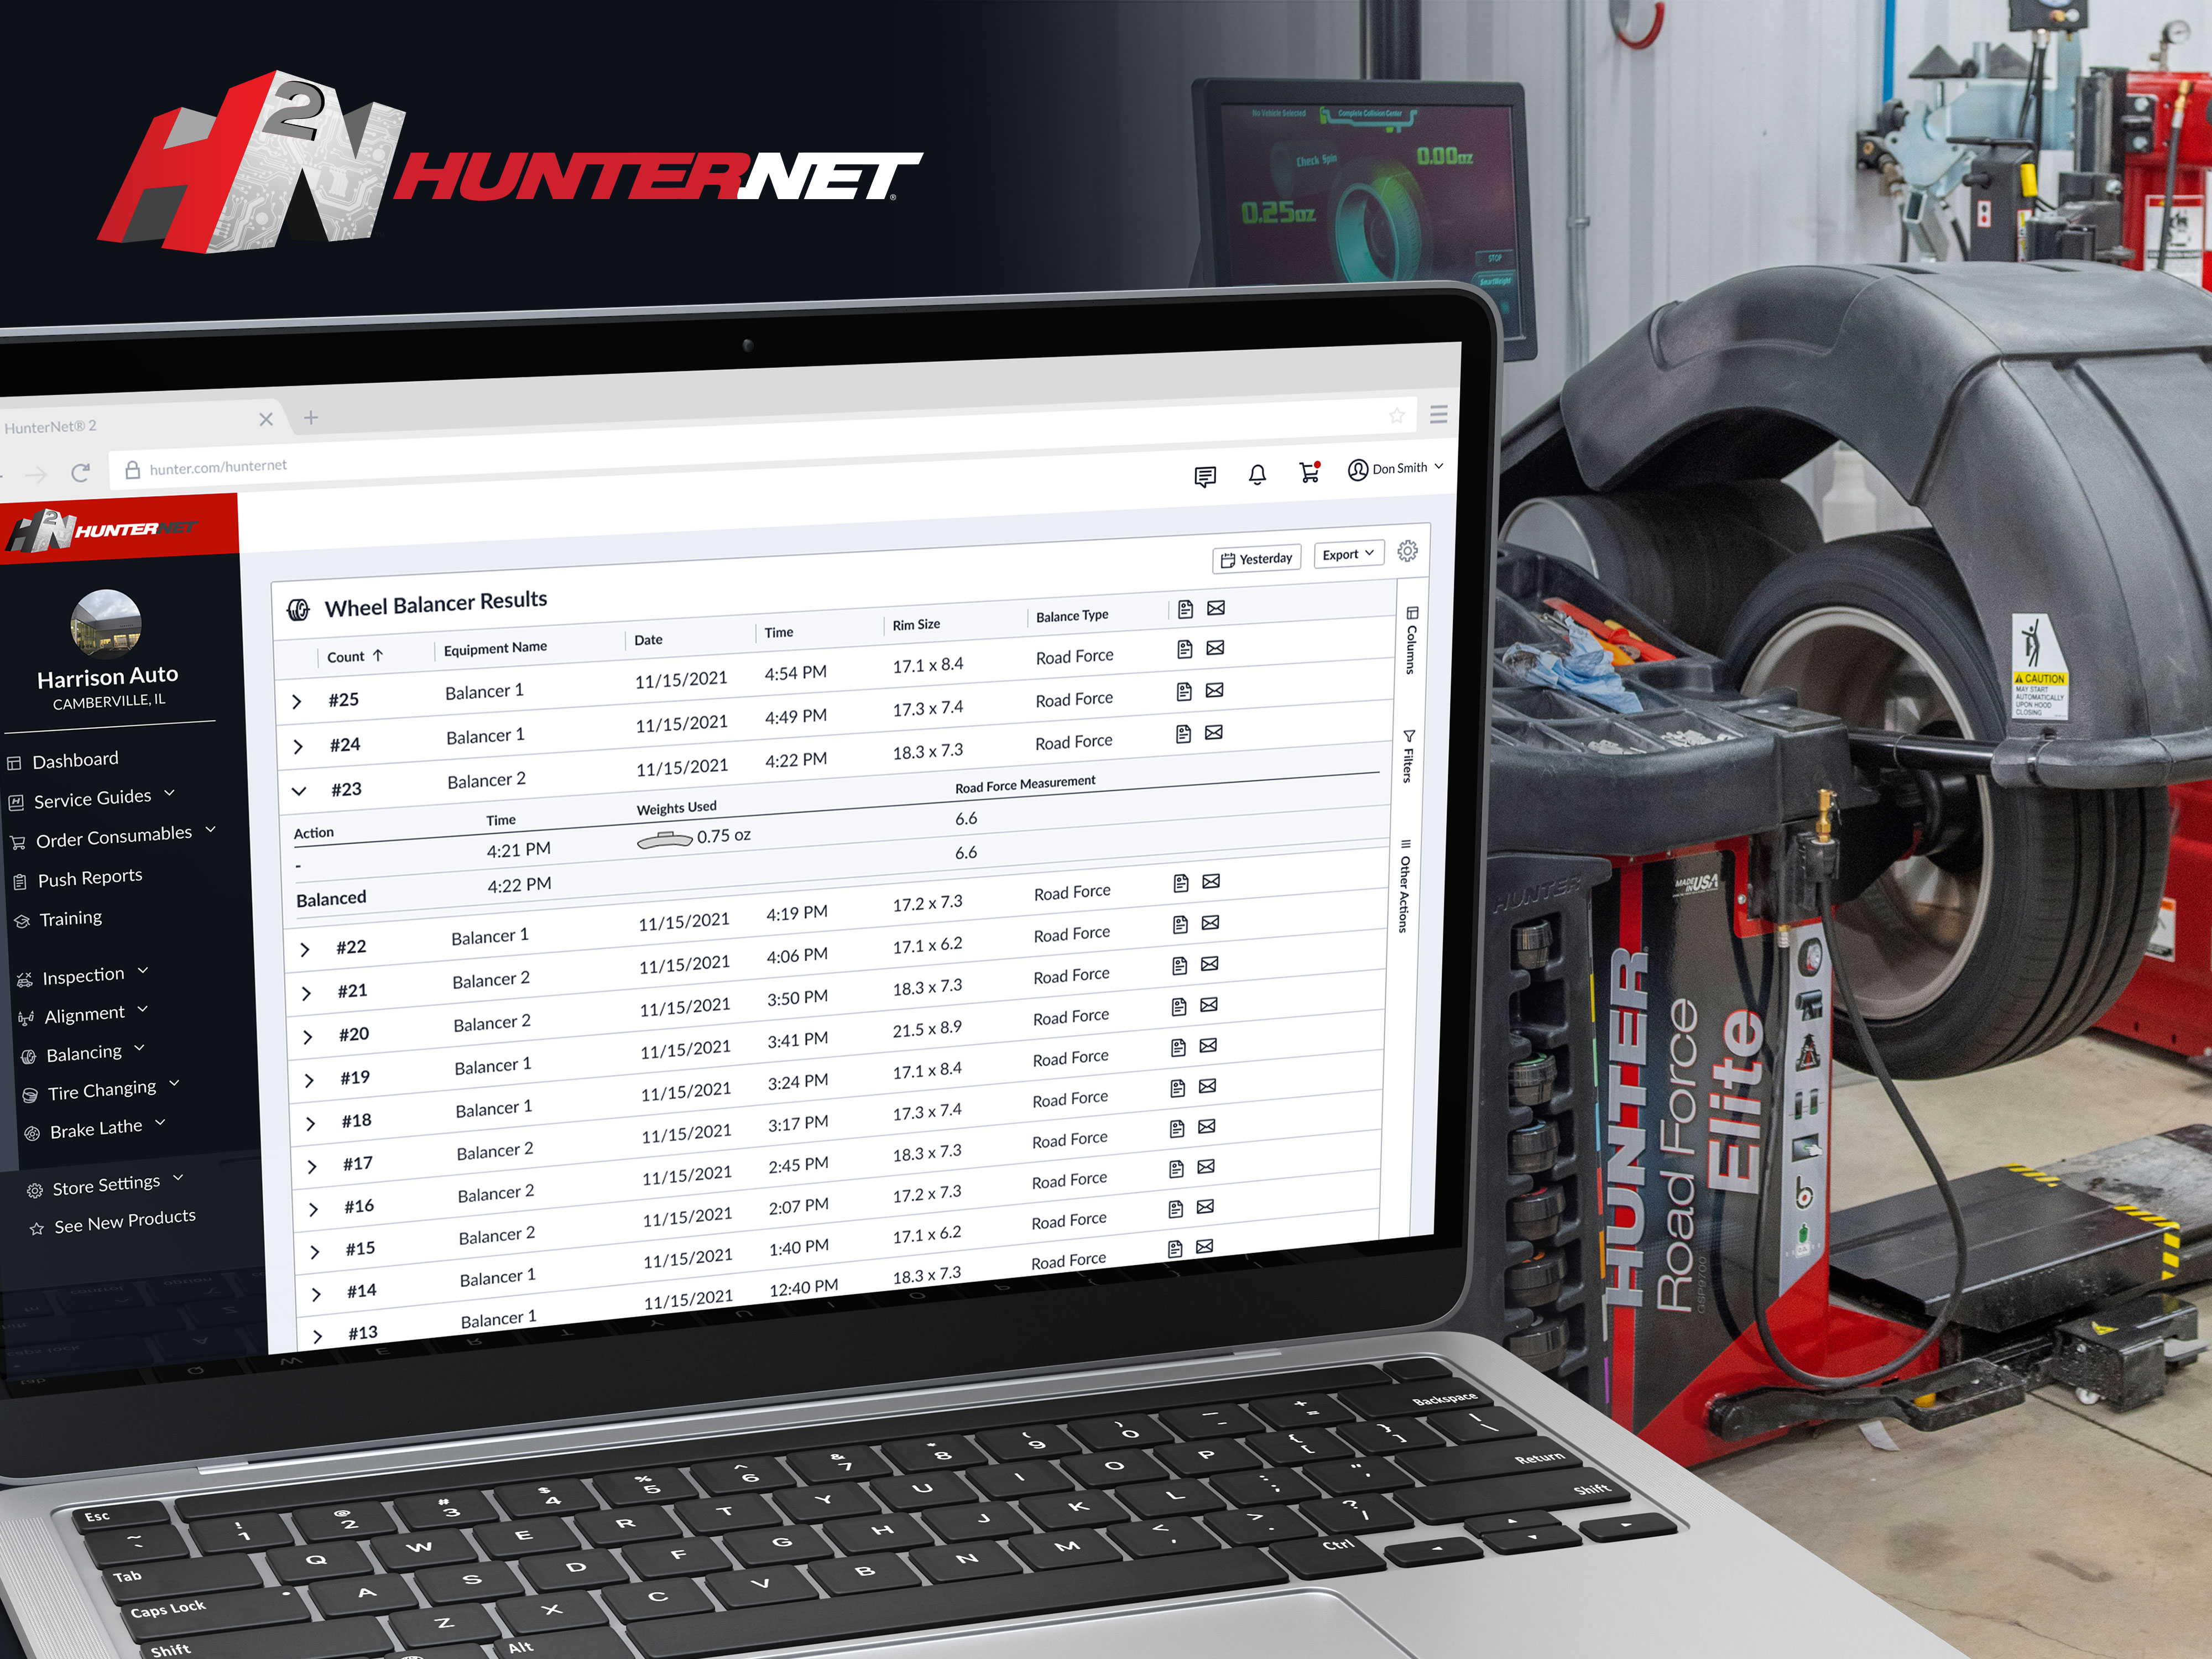Viewport: 2212px width, 1659px height.
Task: Expand row #24
Action: click(x=298, y=747)
